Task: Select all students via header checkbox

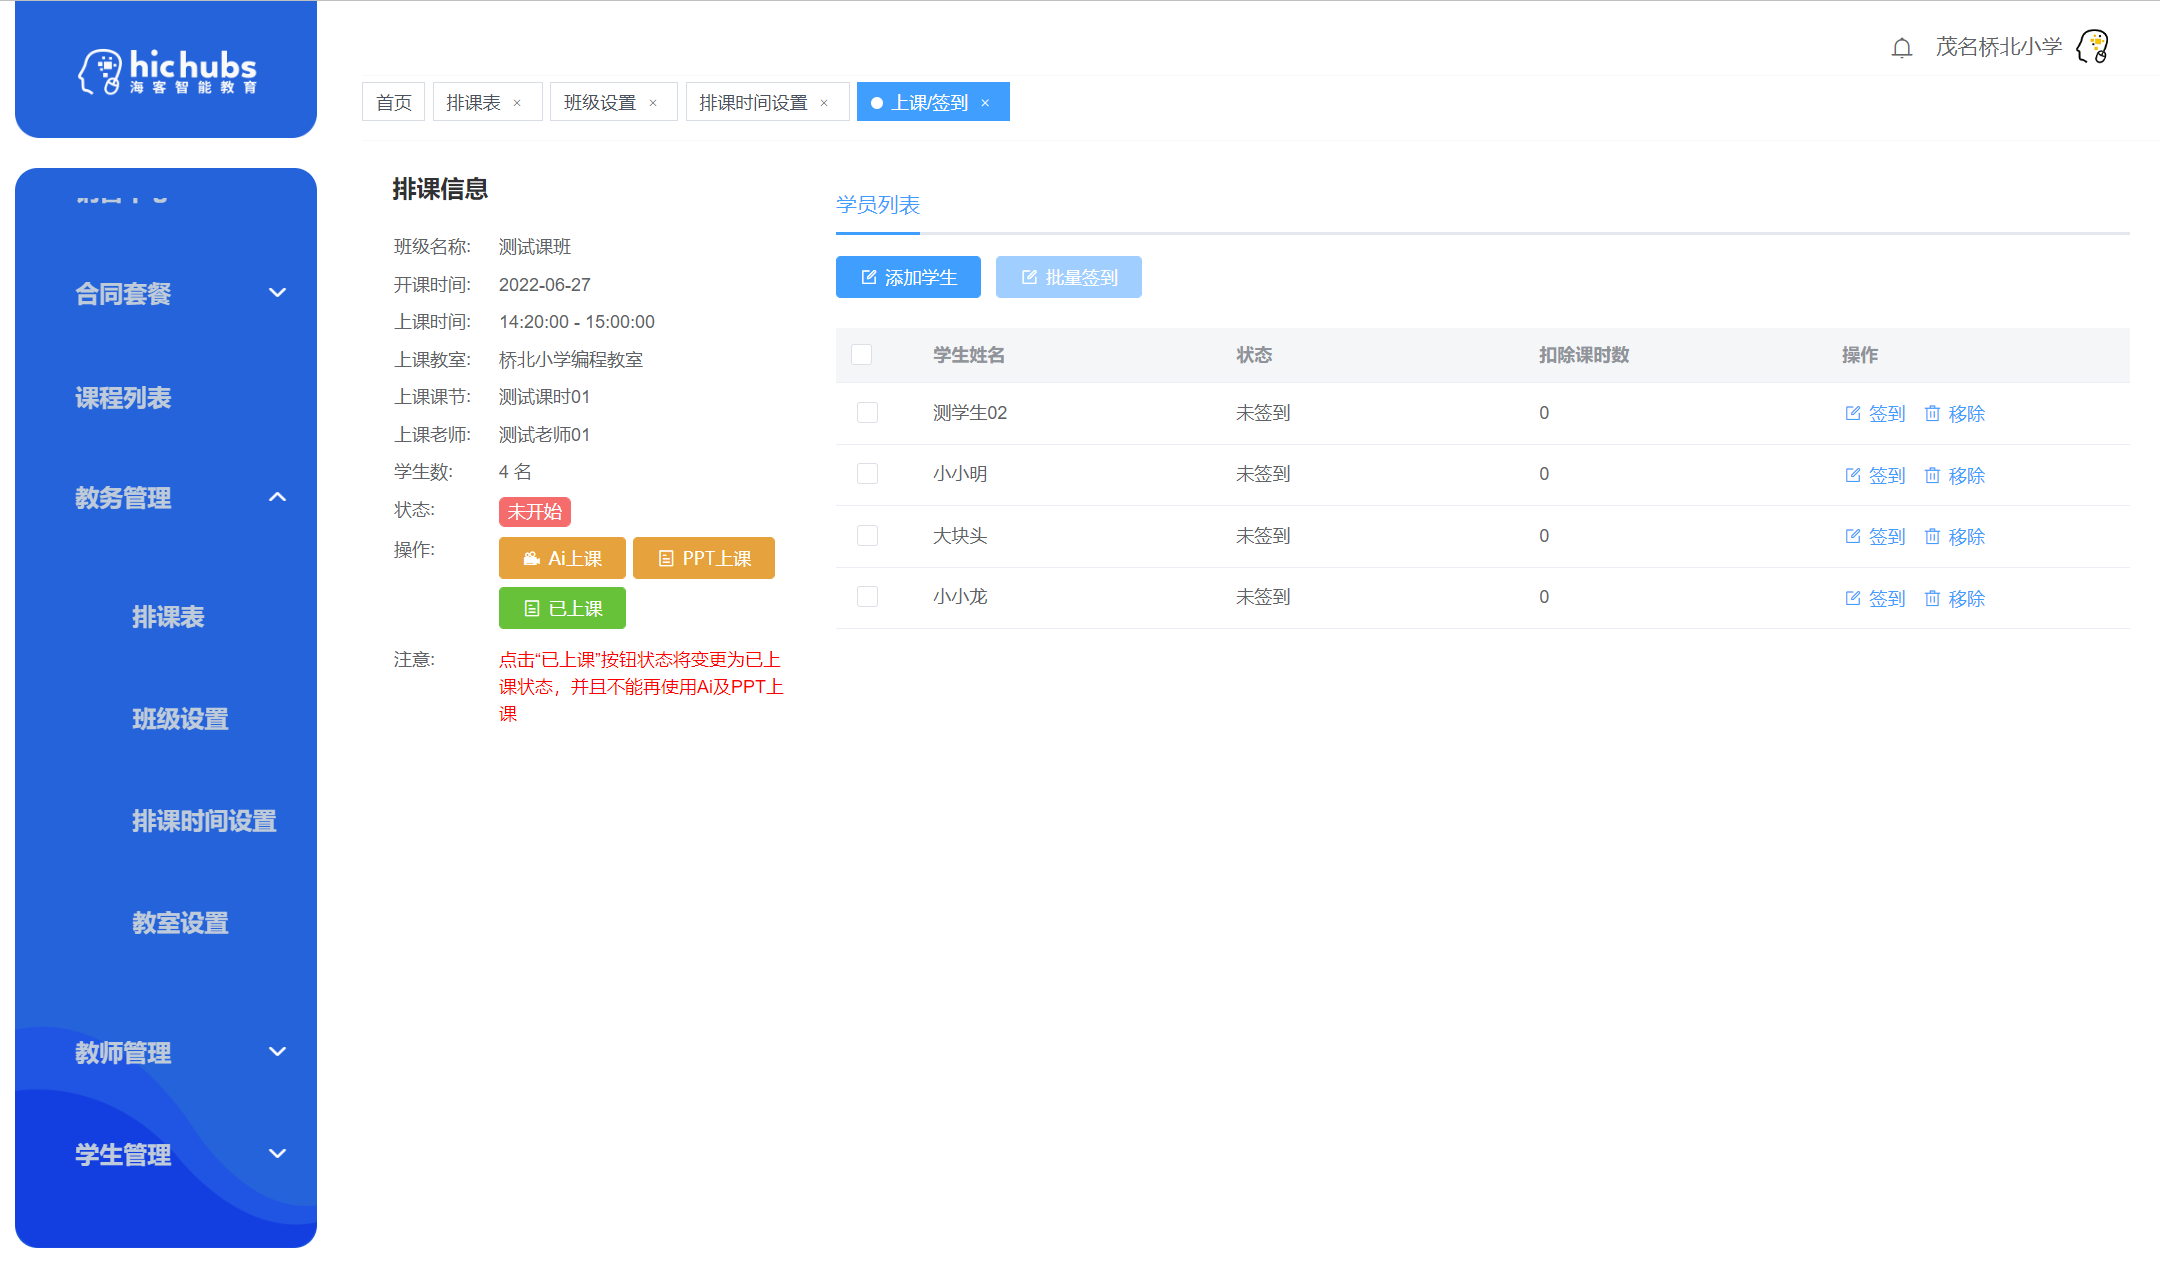Action: pos(862,355)
